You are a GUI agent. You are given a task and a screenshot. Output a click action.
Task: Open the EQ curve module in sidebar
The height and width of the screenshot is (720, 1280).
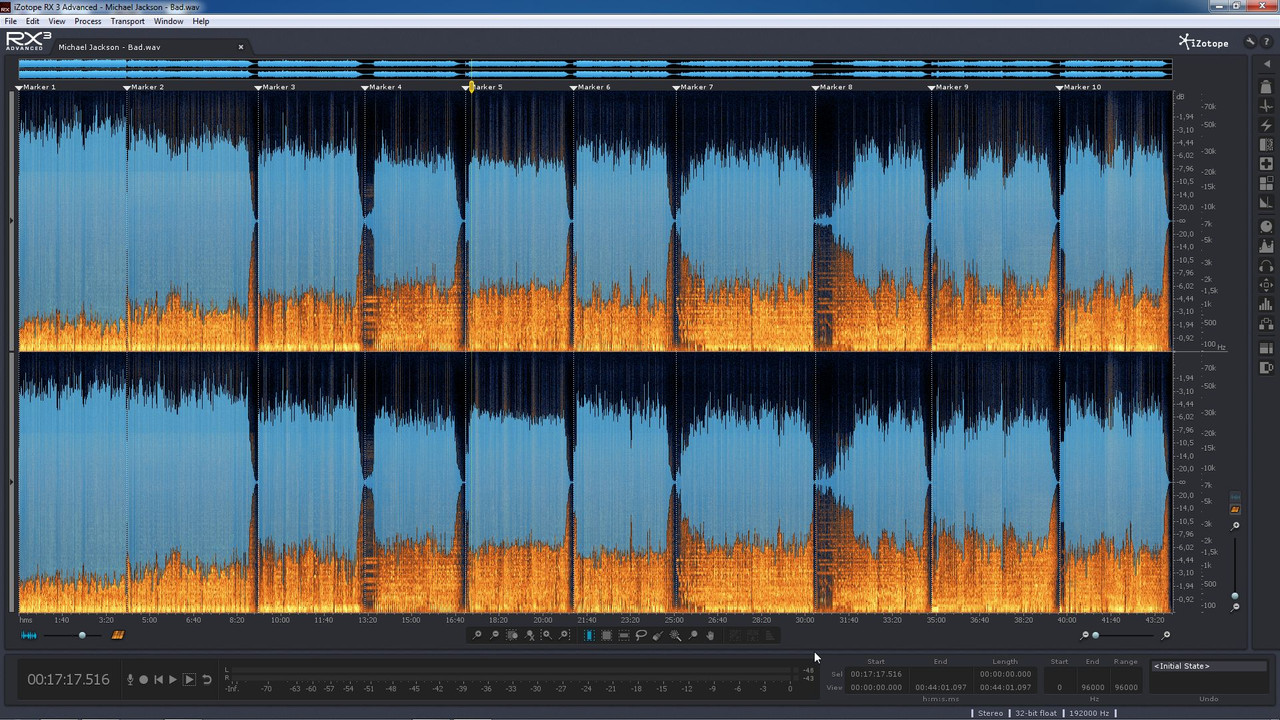pyautogui.click(x=1266, y=247)
